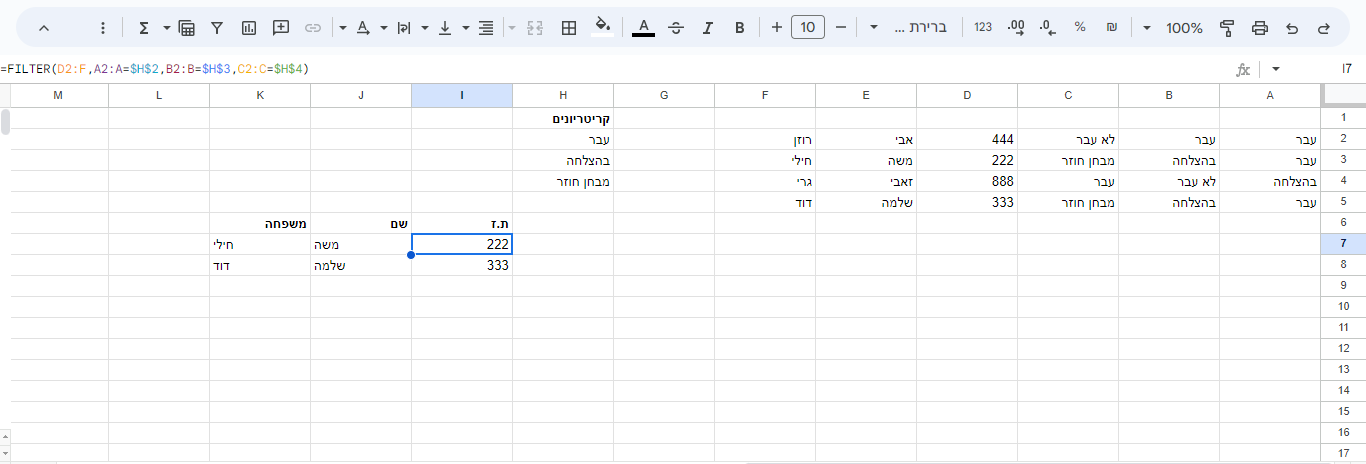1366x464 pixels.
Task: Open the three-dot more options menu
Action: point(103,28)
